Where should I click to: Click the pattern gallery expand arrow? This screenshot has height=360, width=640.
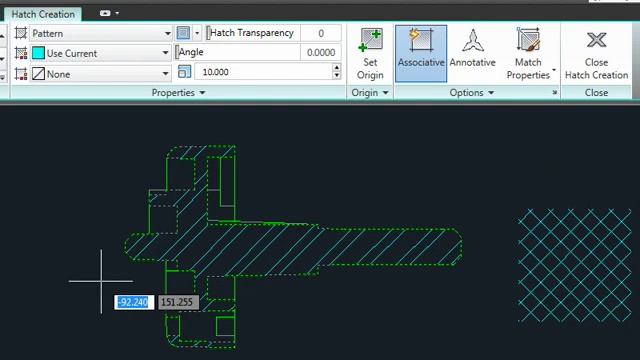(x=2, y=77)
